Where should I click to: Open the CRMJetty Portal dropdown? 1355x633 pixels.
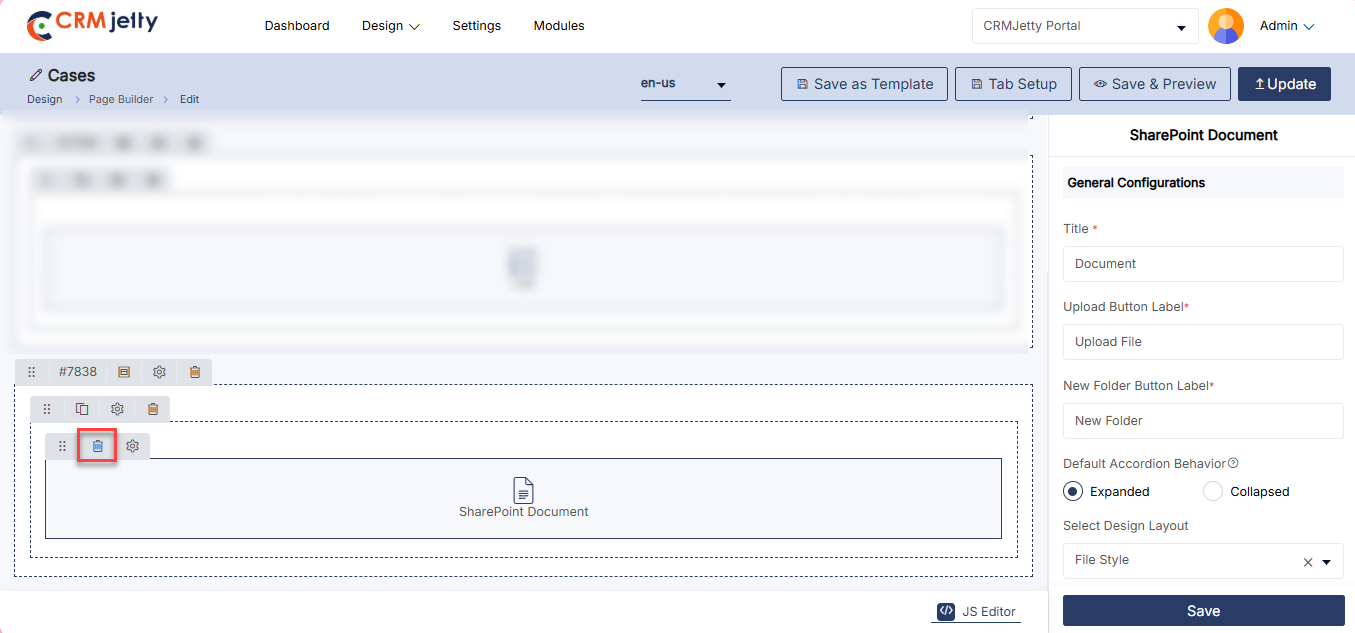(1085, 26)
